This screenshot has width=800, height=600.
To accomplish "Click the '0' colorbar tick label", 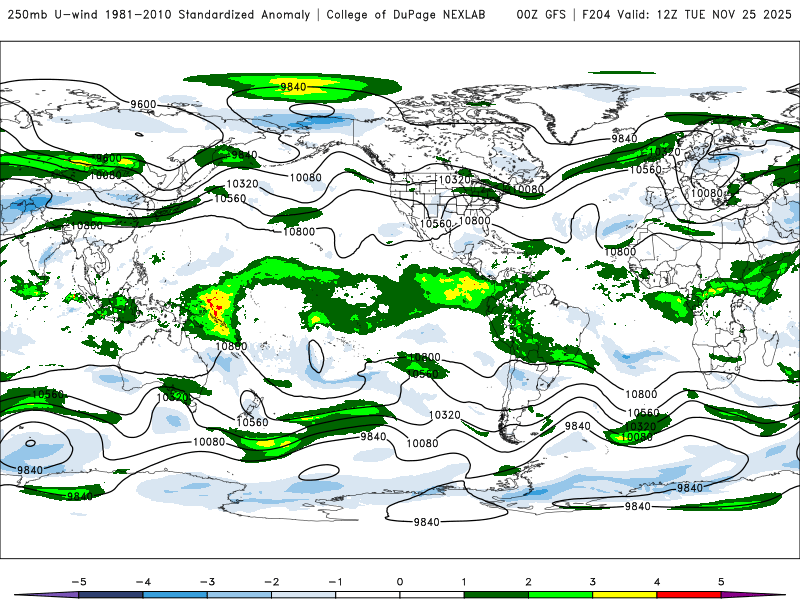I will coord(400,582).
